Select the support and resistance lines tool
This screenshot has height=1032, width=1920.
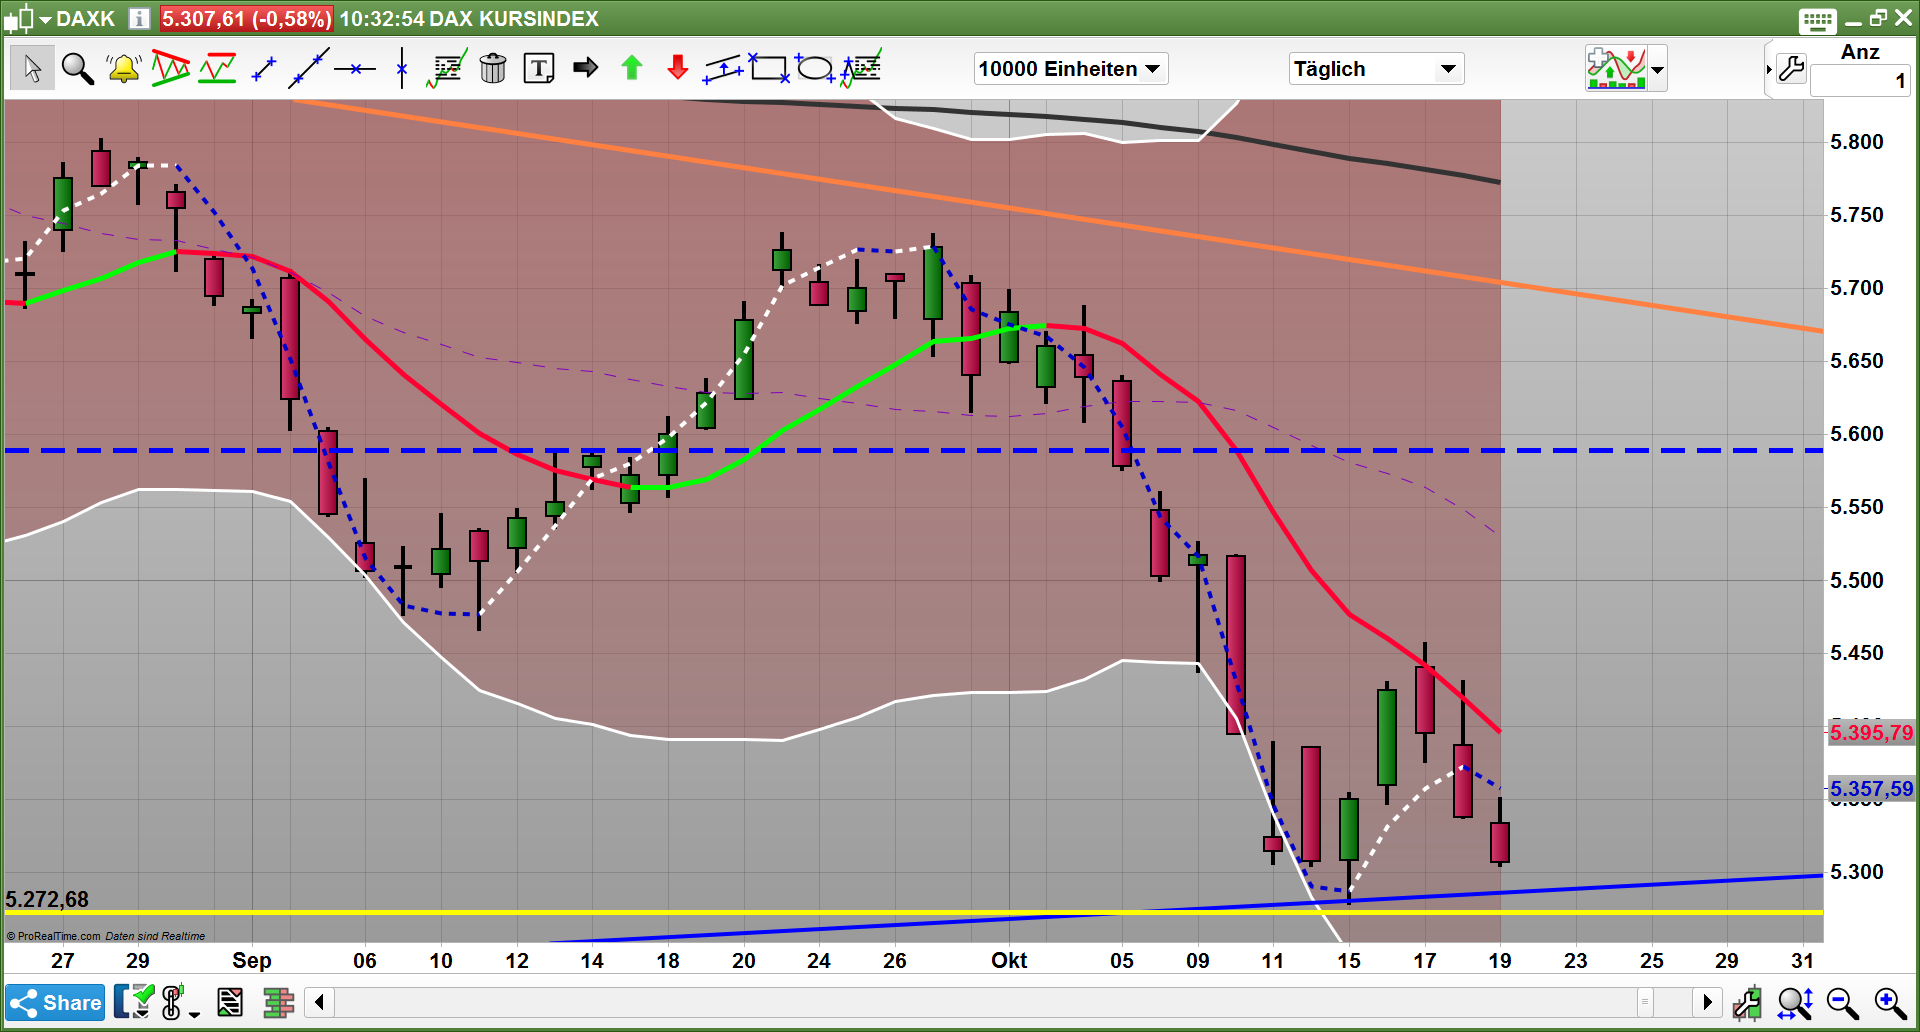point(217,68)
